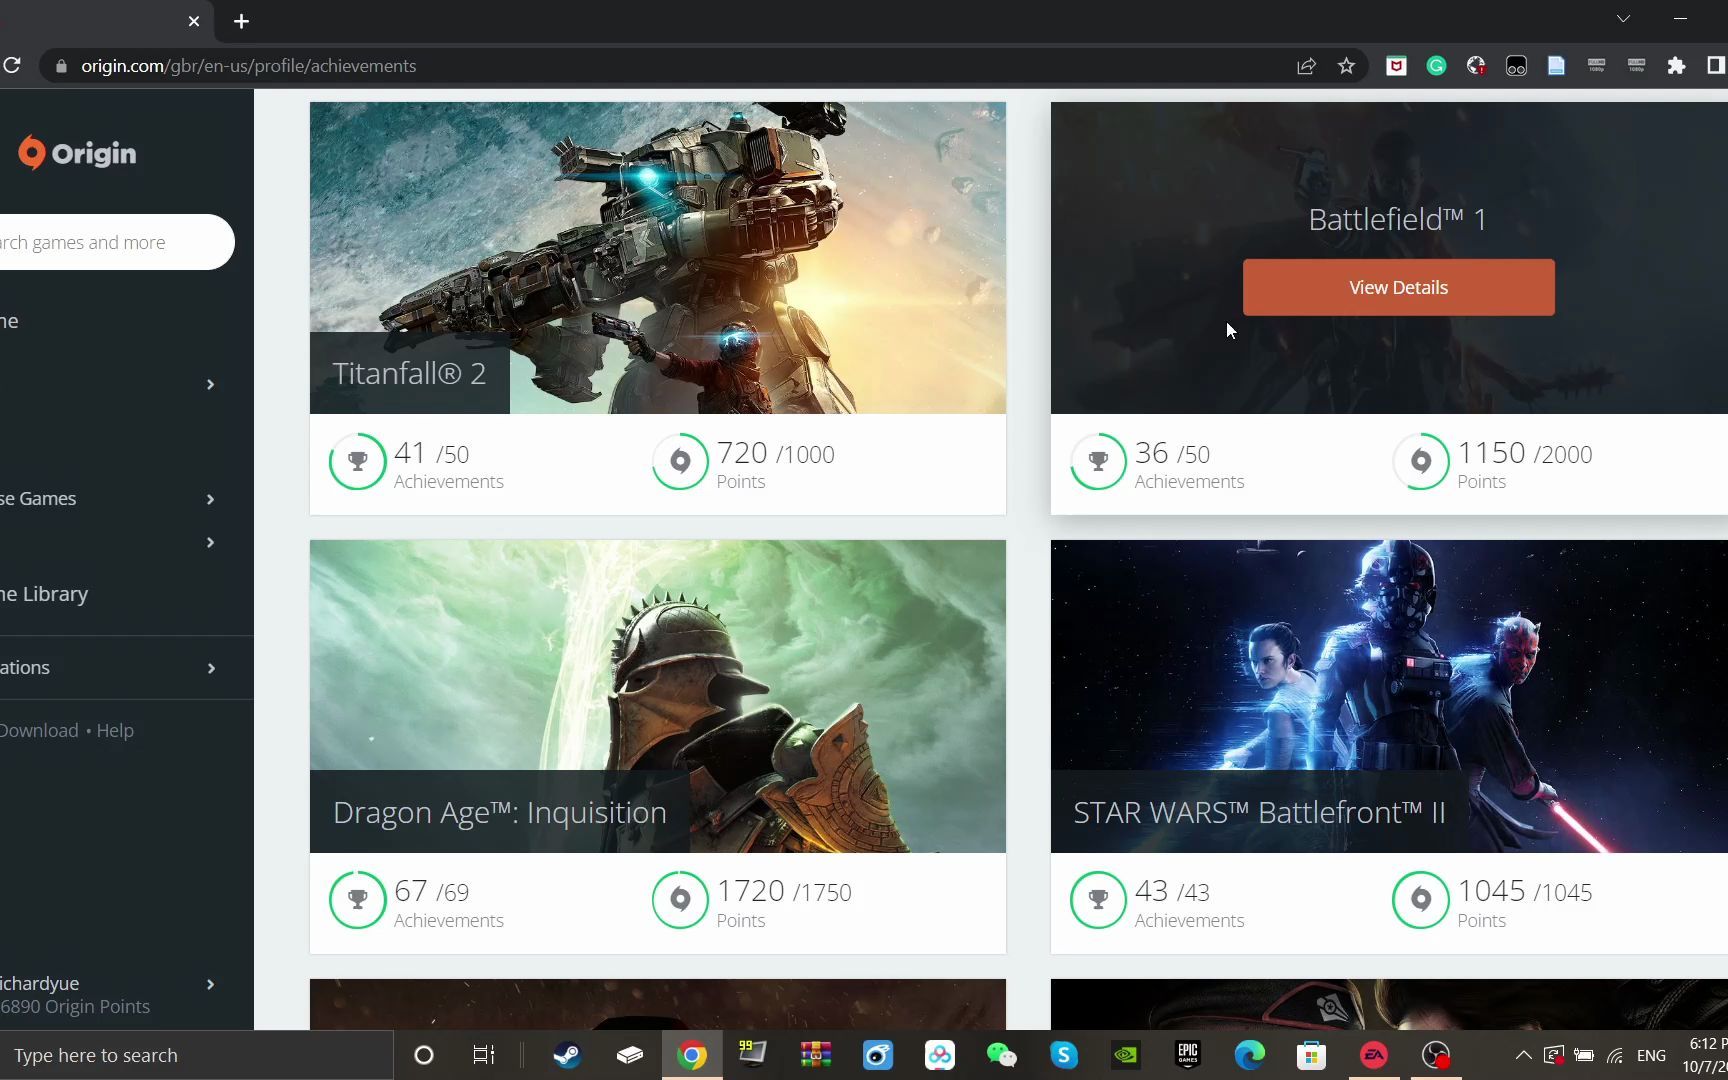Open the McAfee extension icon
The height and width of the screenshot is (1080, 1728).
1396,66
